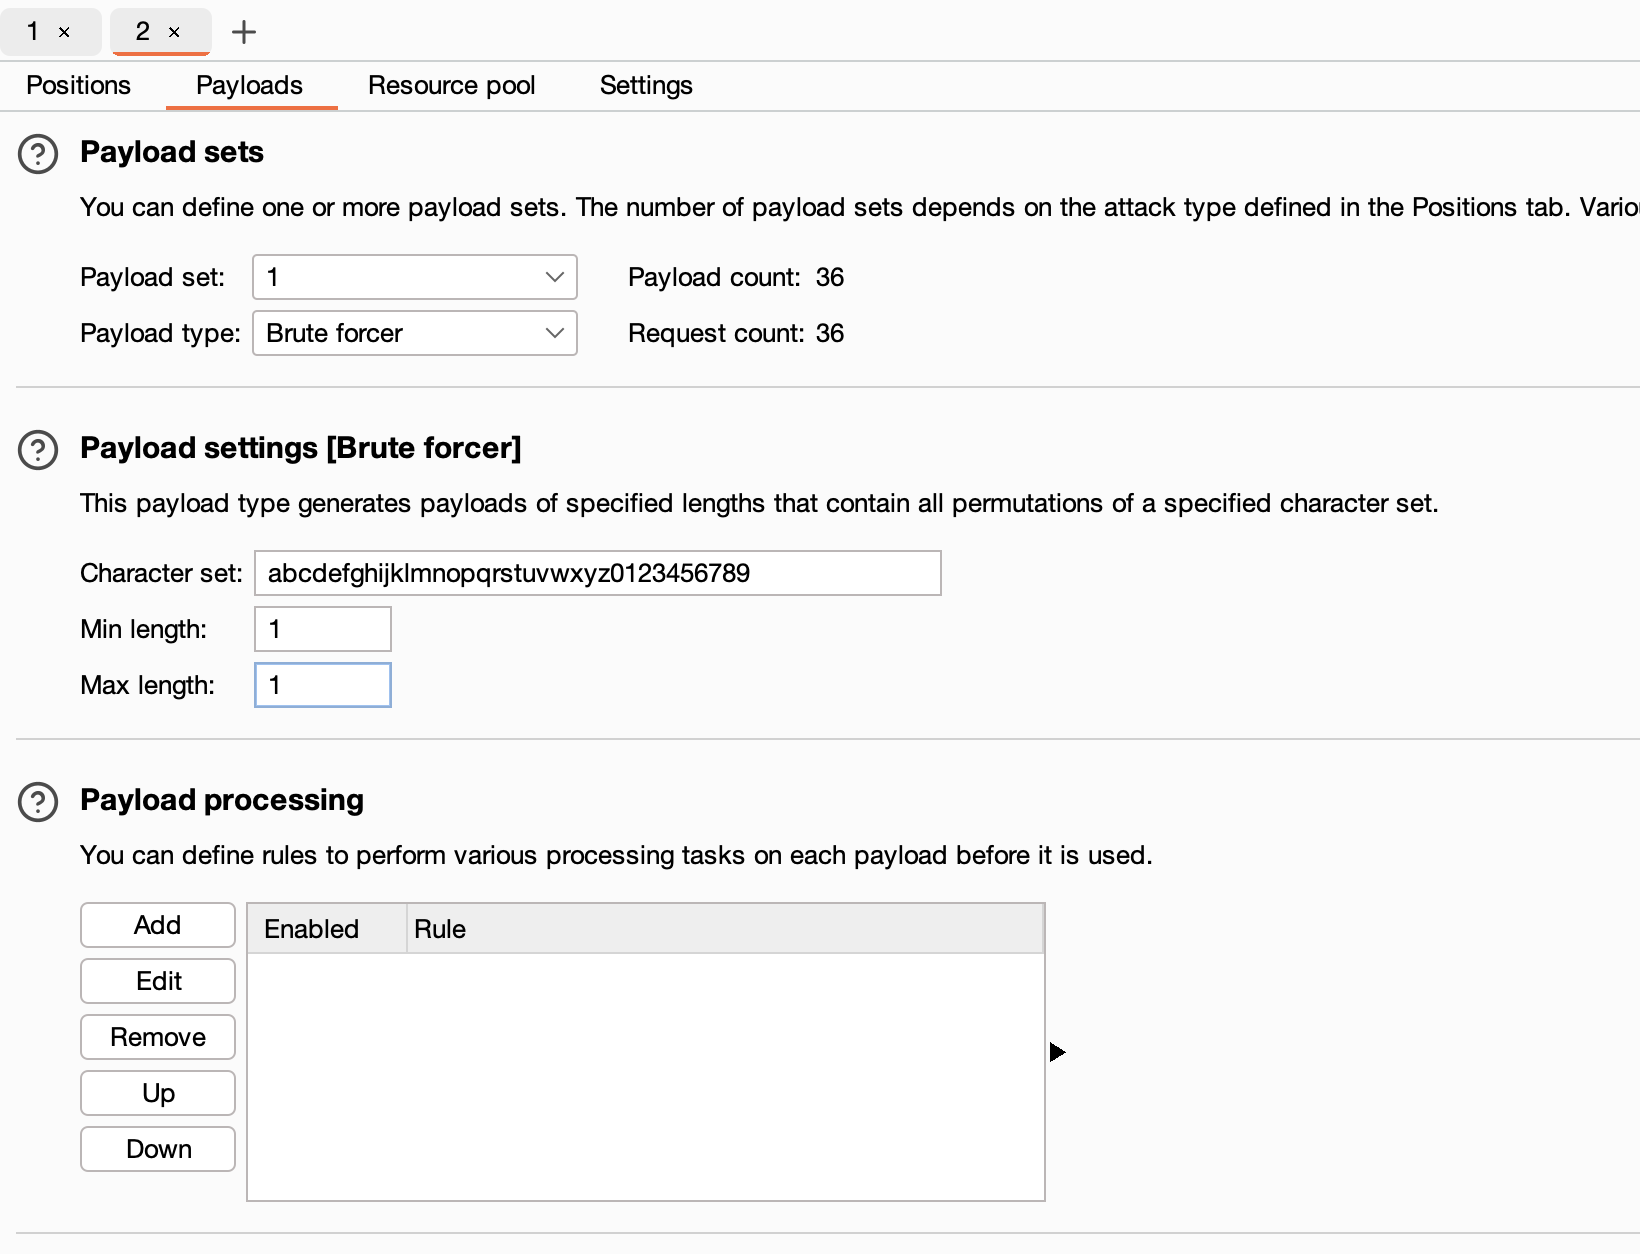Open help for Payload sets section
This screenshot has width=1640, height=1254.
[38, 154]
